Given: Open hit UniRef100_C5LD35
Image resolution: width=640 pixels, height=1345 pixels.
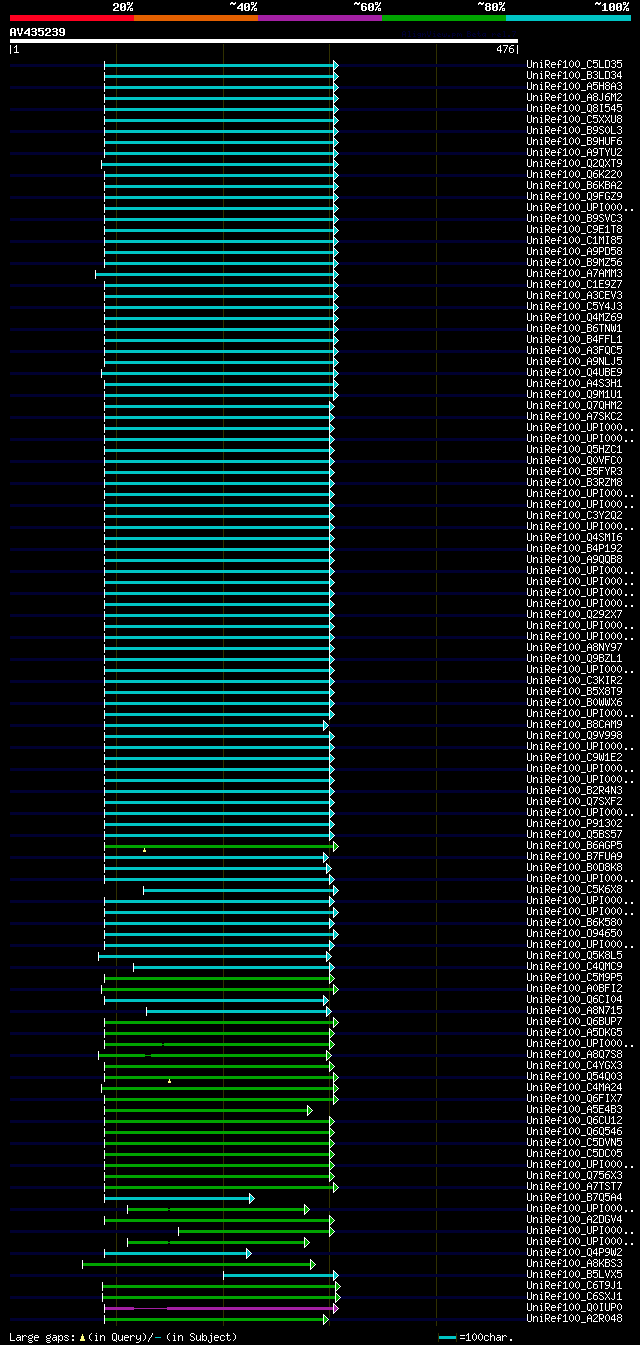Looking at the screenshot, I should [574, 65].
